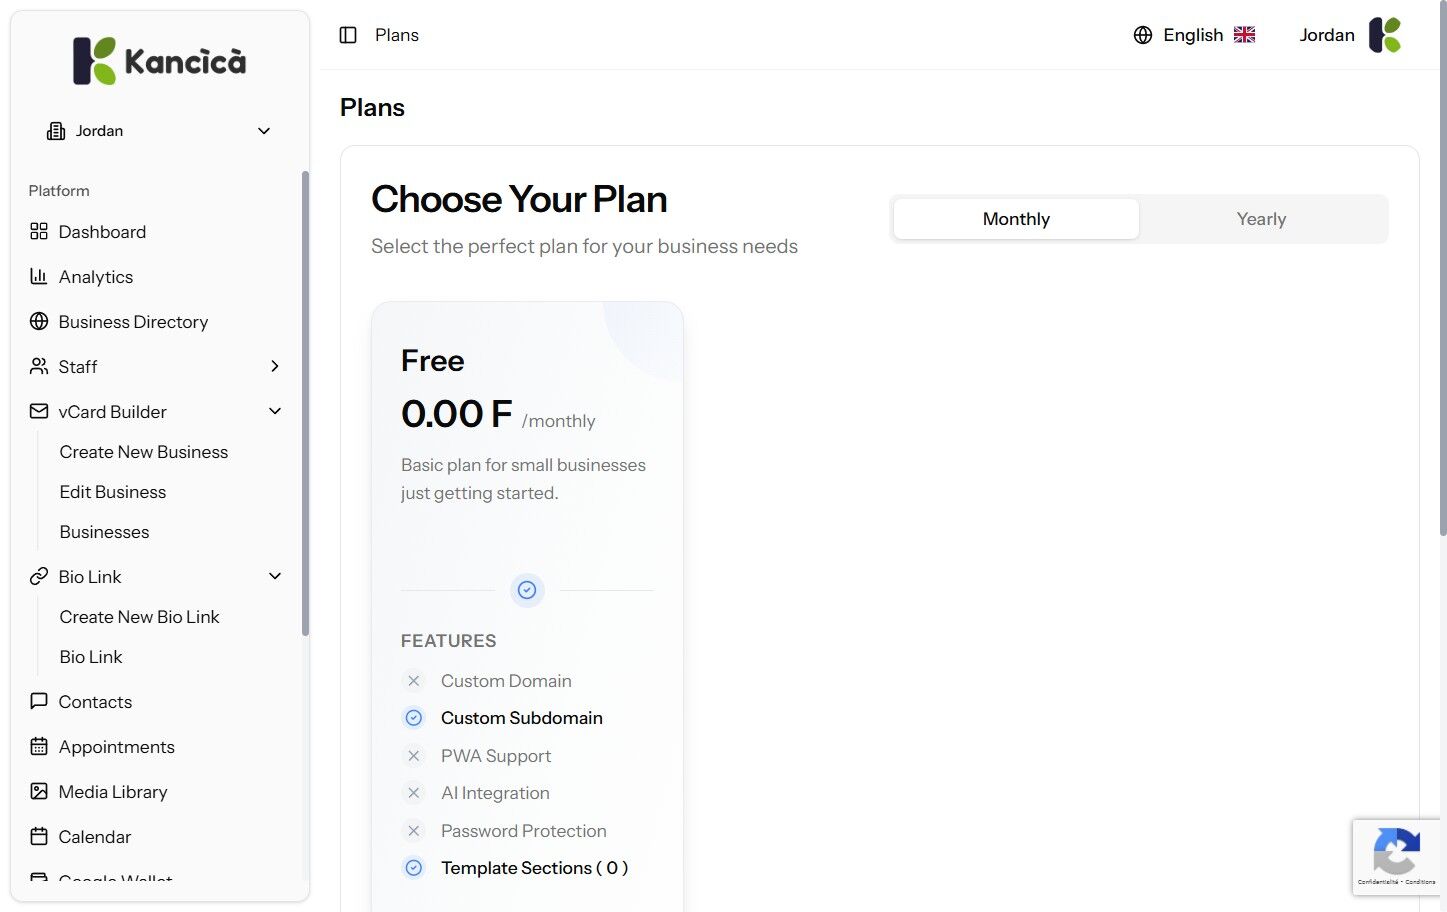
Task: Switch billing to Yearly
Action: (1261, 219)
